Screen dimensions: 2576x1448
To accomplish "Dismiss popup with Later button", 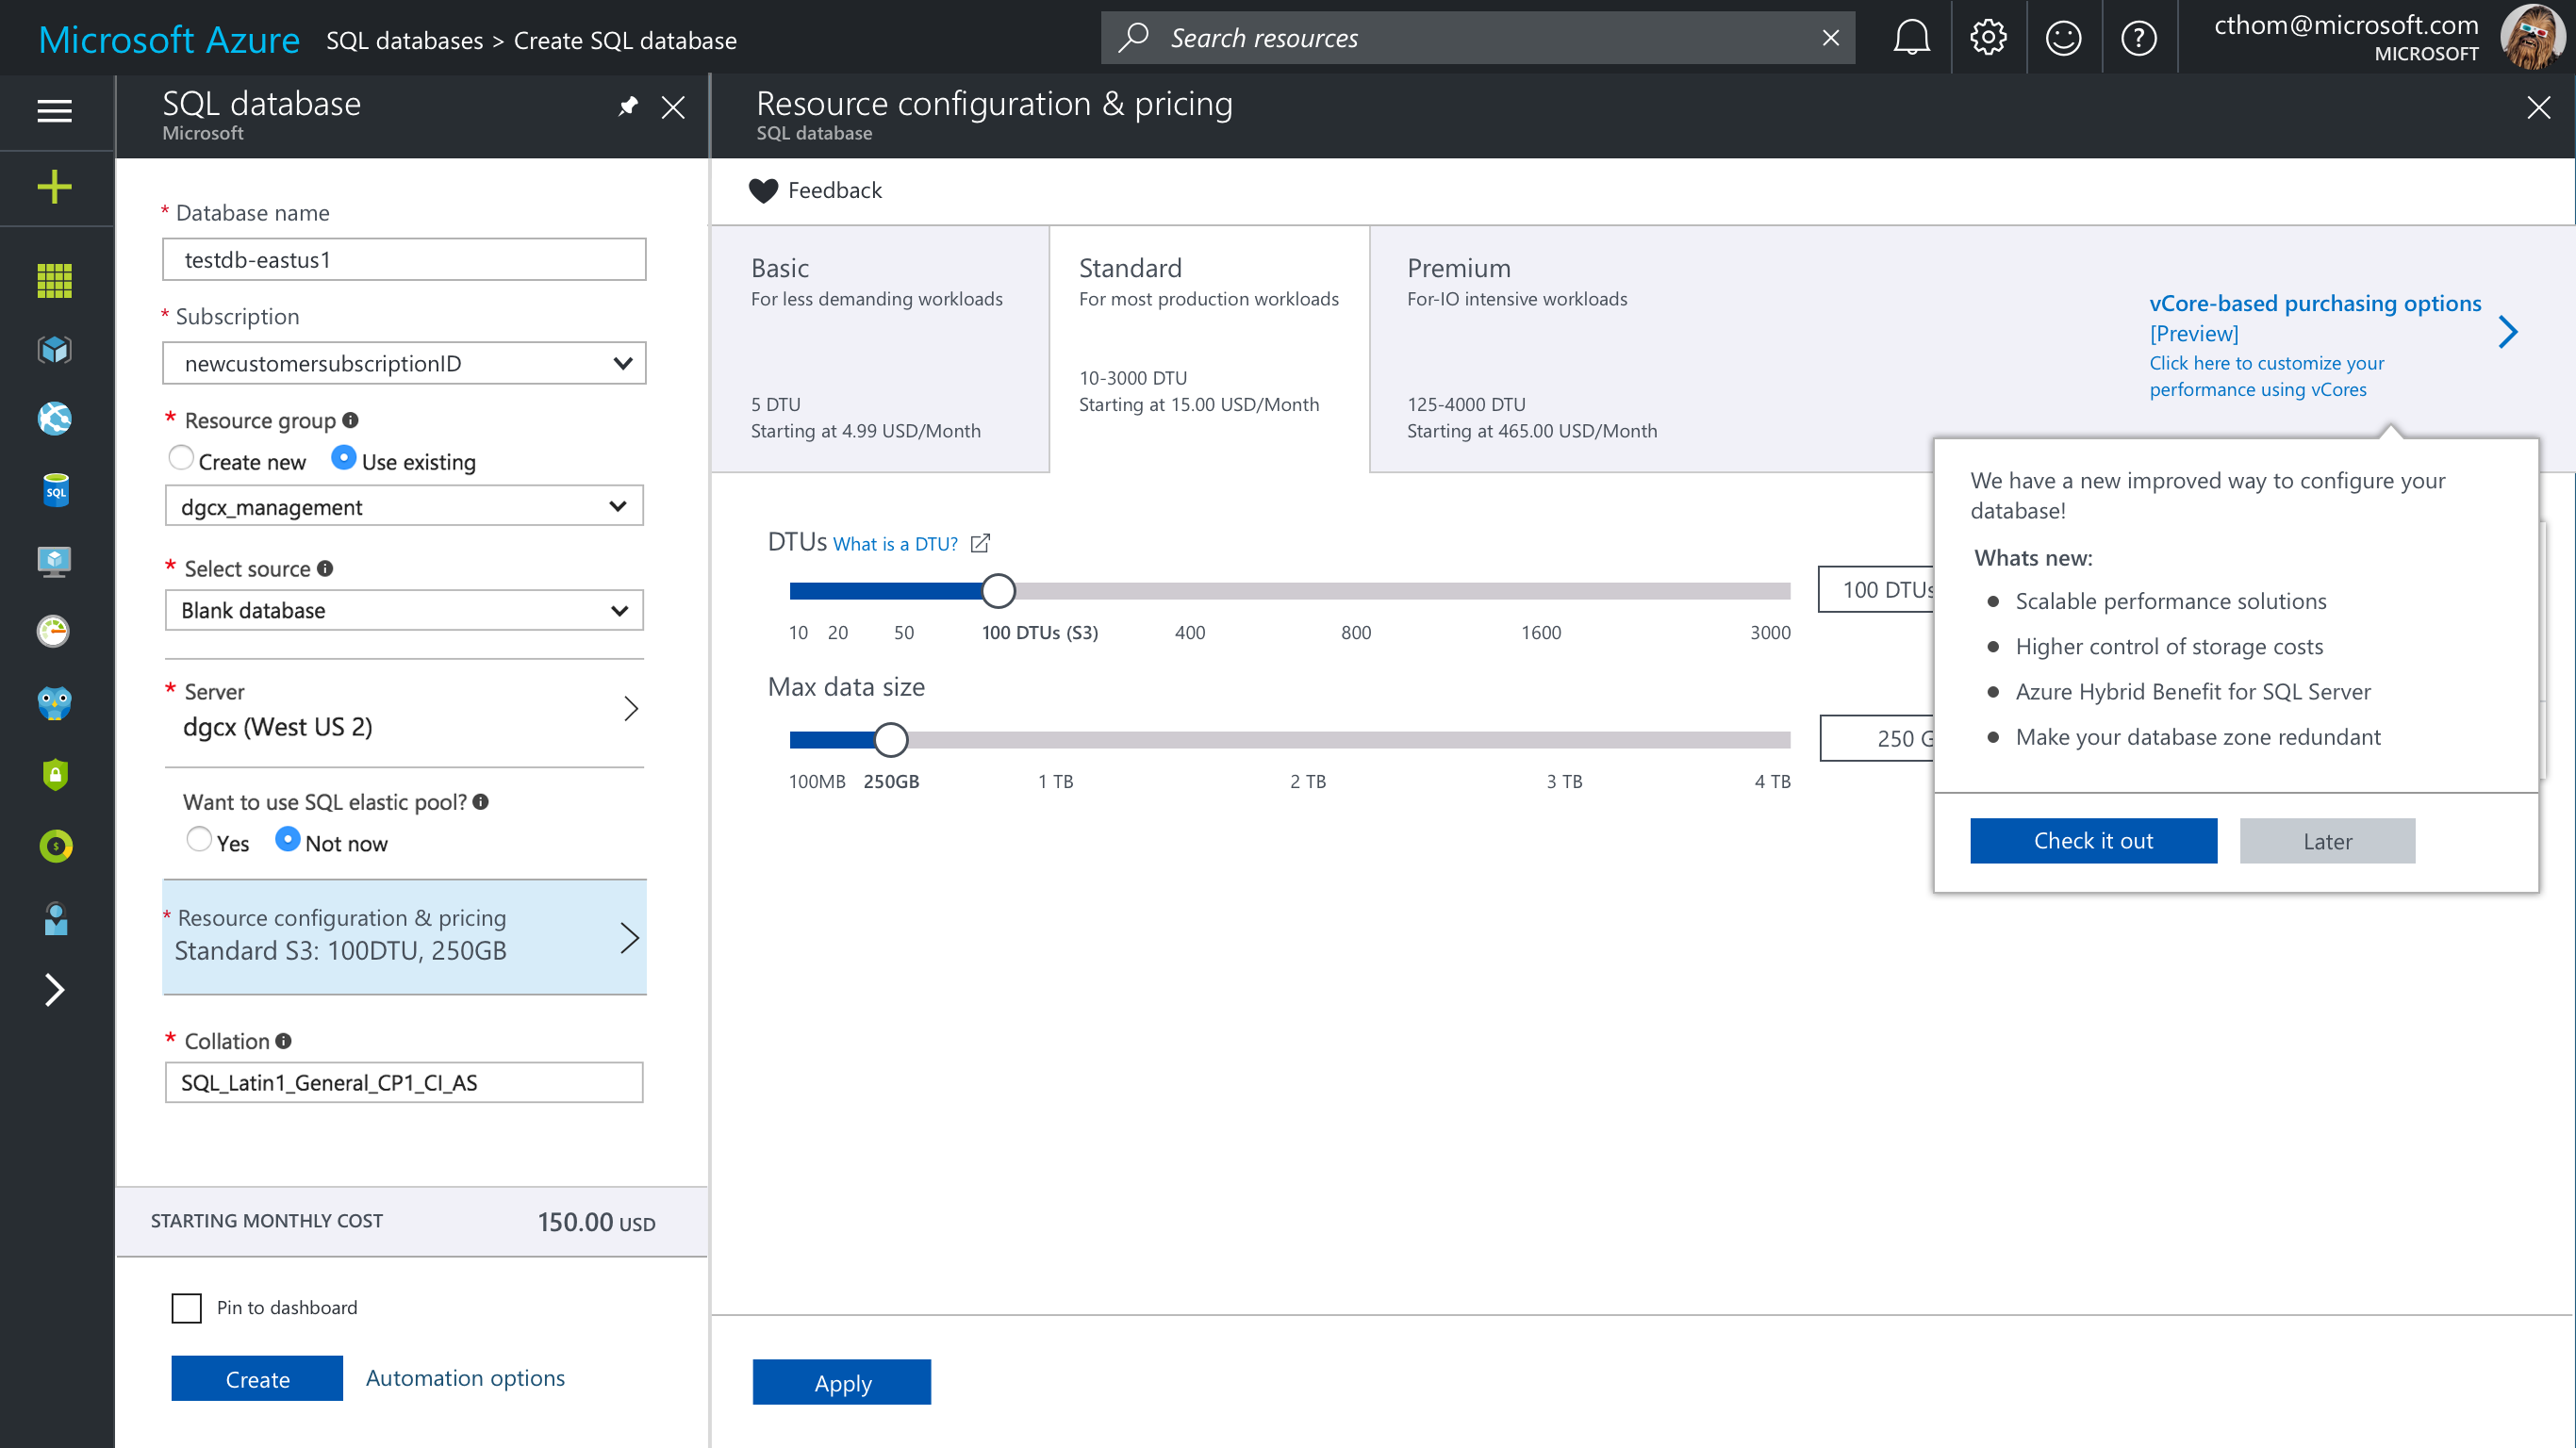I will click(2327, 841).
